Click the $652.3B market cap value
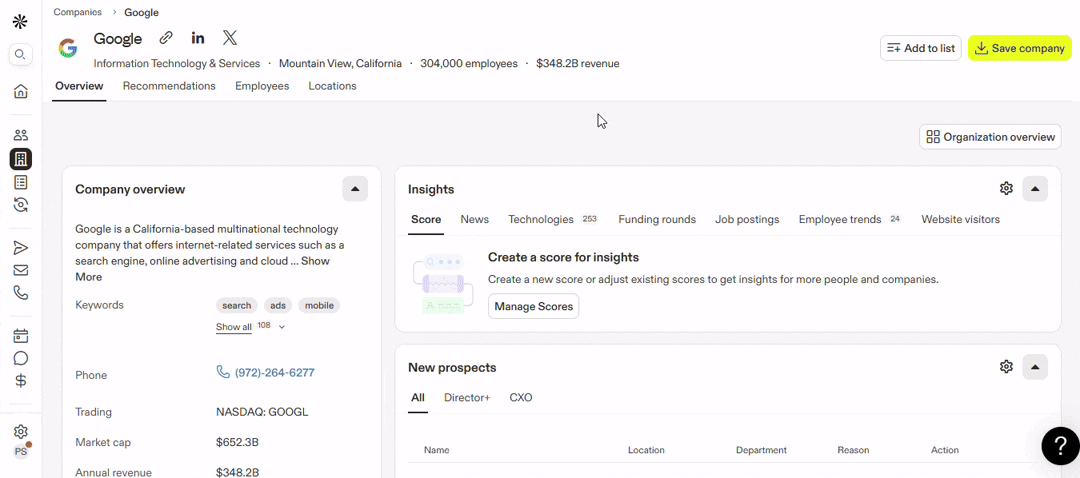The image size is (1080, 478). (x=238, y=442)
